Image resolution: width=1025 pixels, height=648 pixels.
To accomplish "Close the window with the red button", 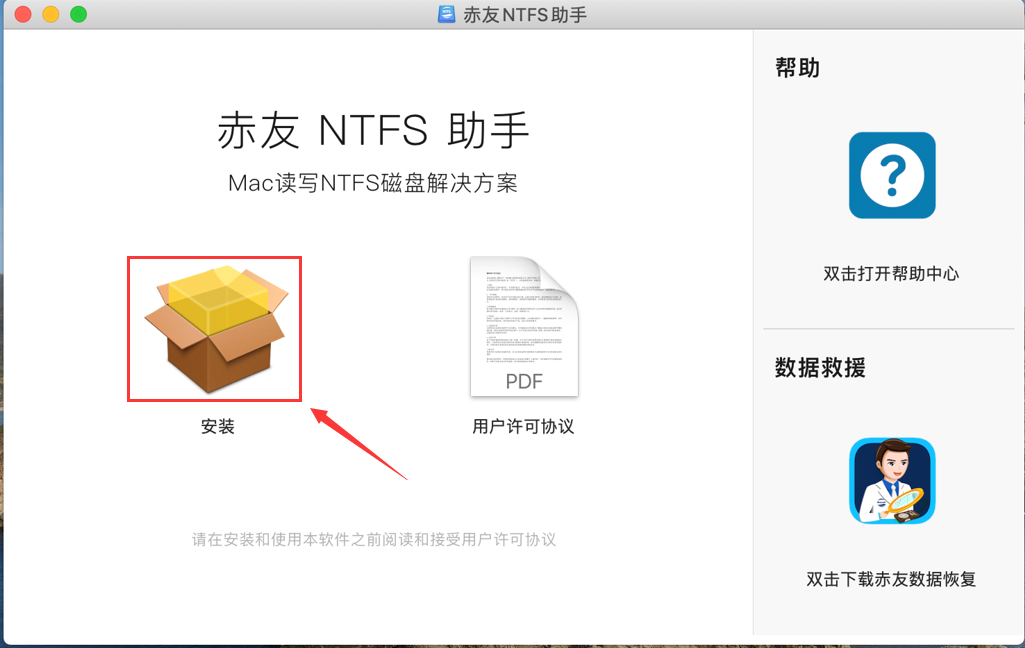I will tap(22, 14).
